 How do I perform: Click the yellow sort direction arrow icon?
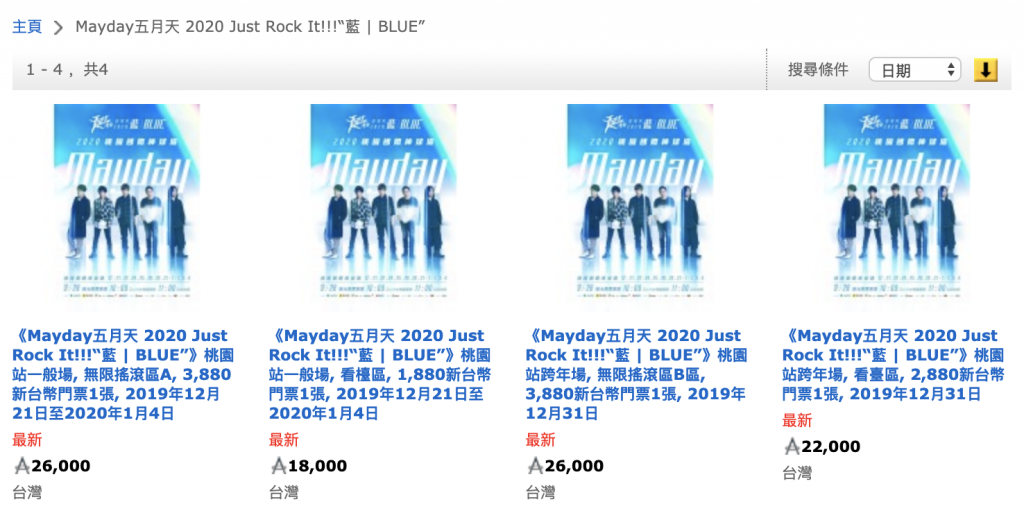(986, 70)
